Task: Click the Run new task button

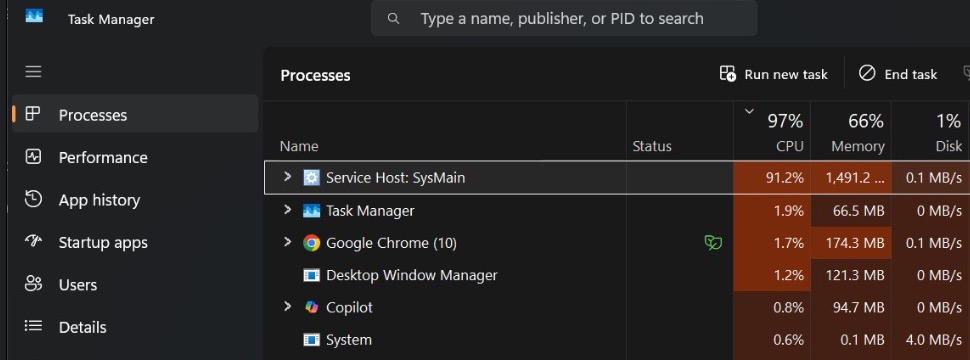Action: (x=773, y=74)
